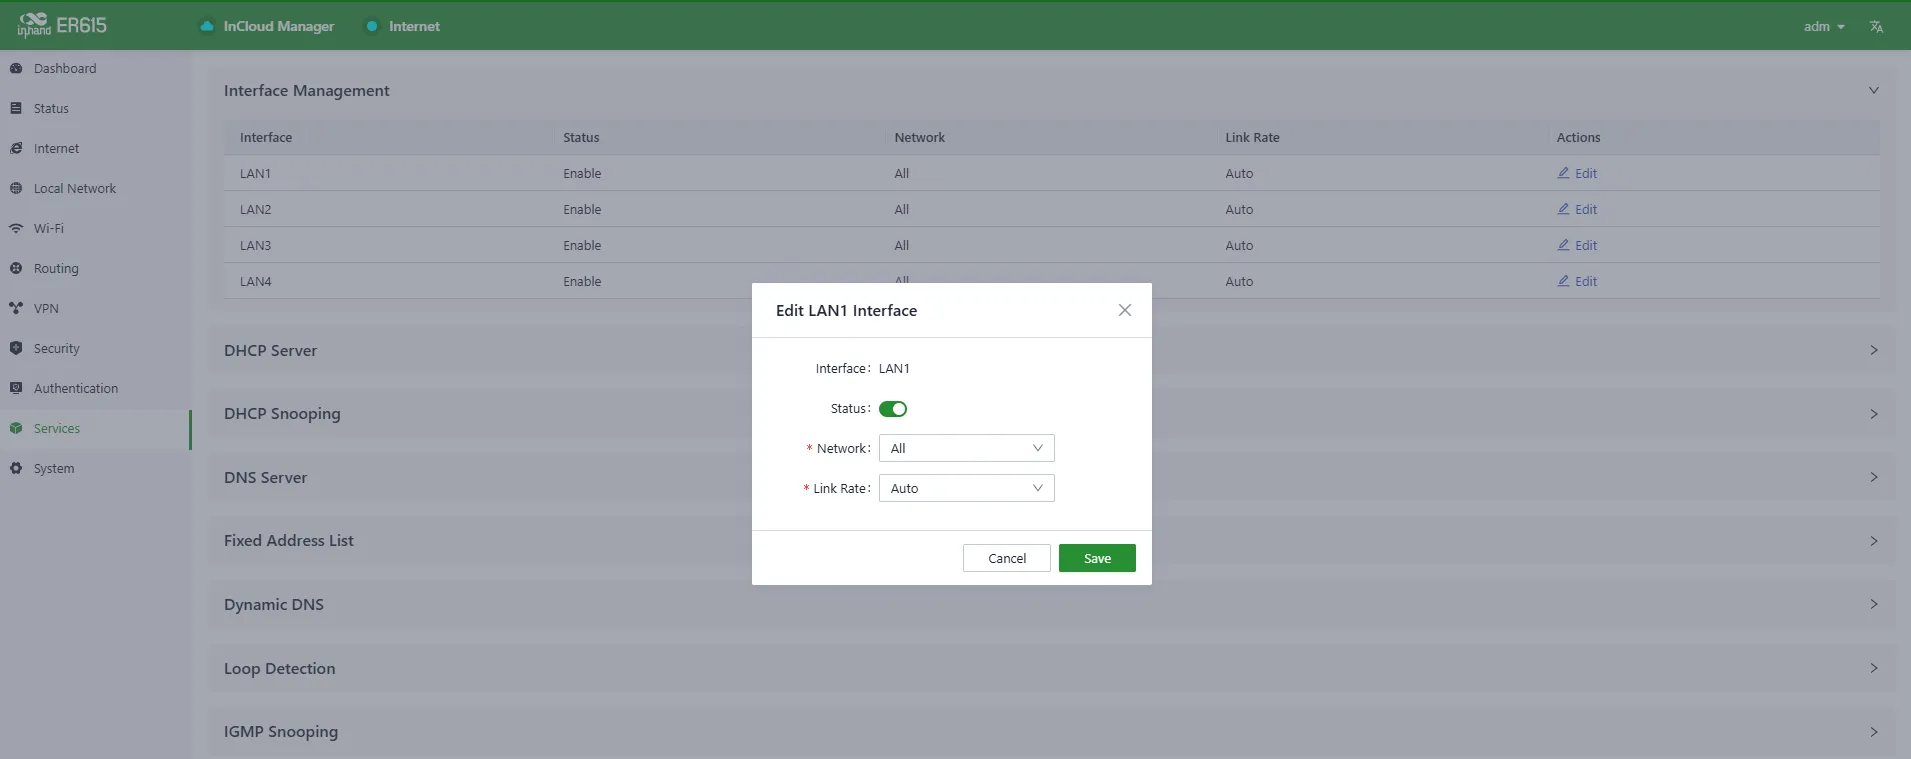Screen dimensions: 1911x759
Task: Click the VPN sidebar icon
Action: [x=16, y=308]
